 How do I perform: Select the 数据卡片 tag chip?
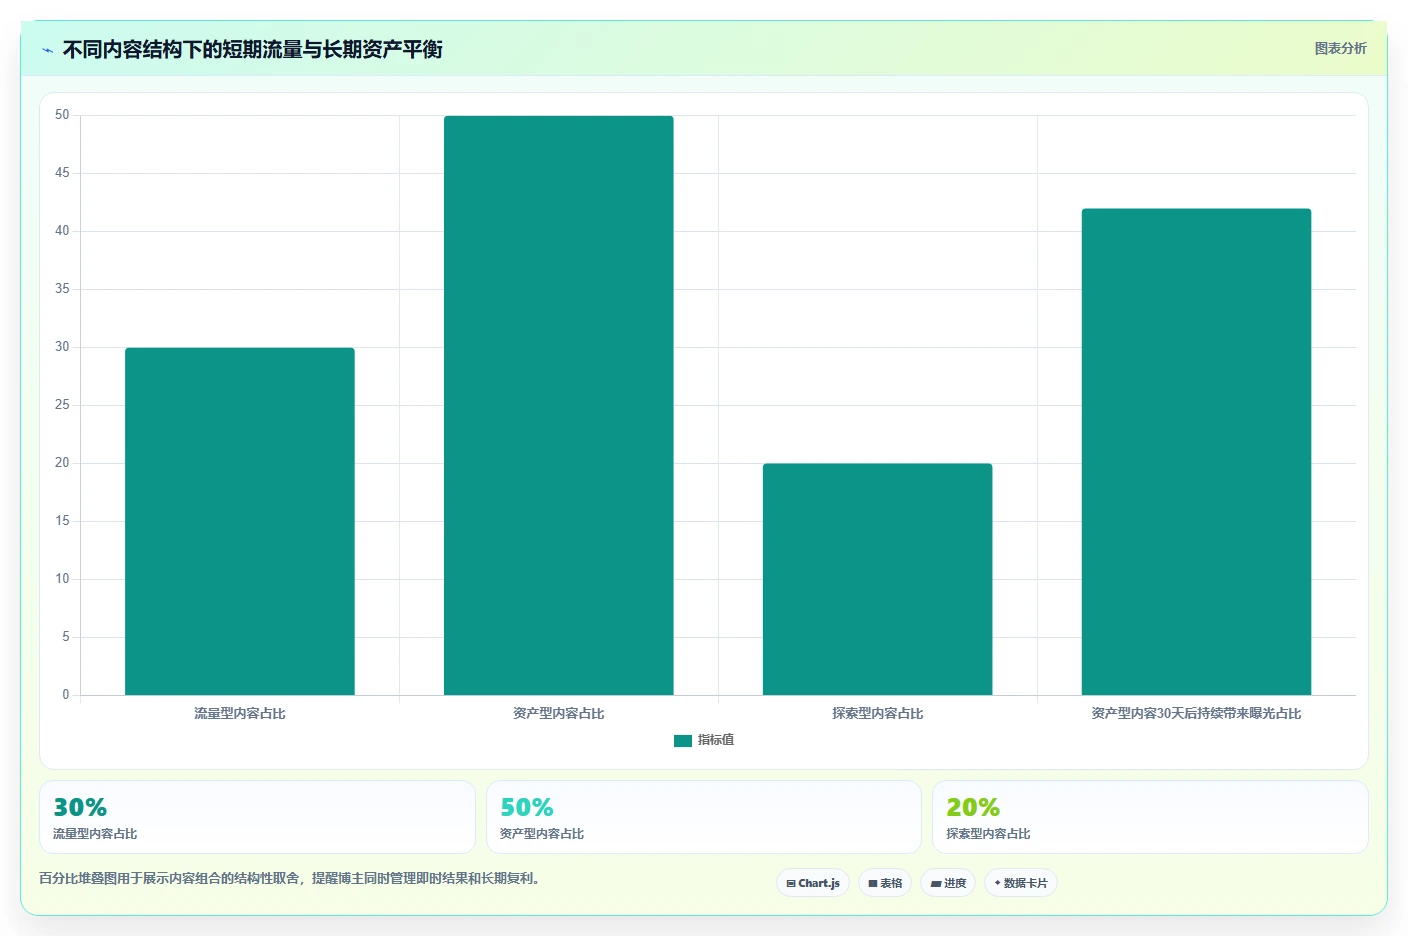[x=1021, y=883]
